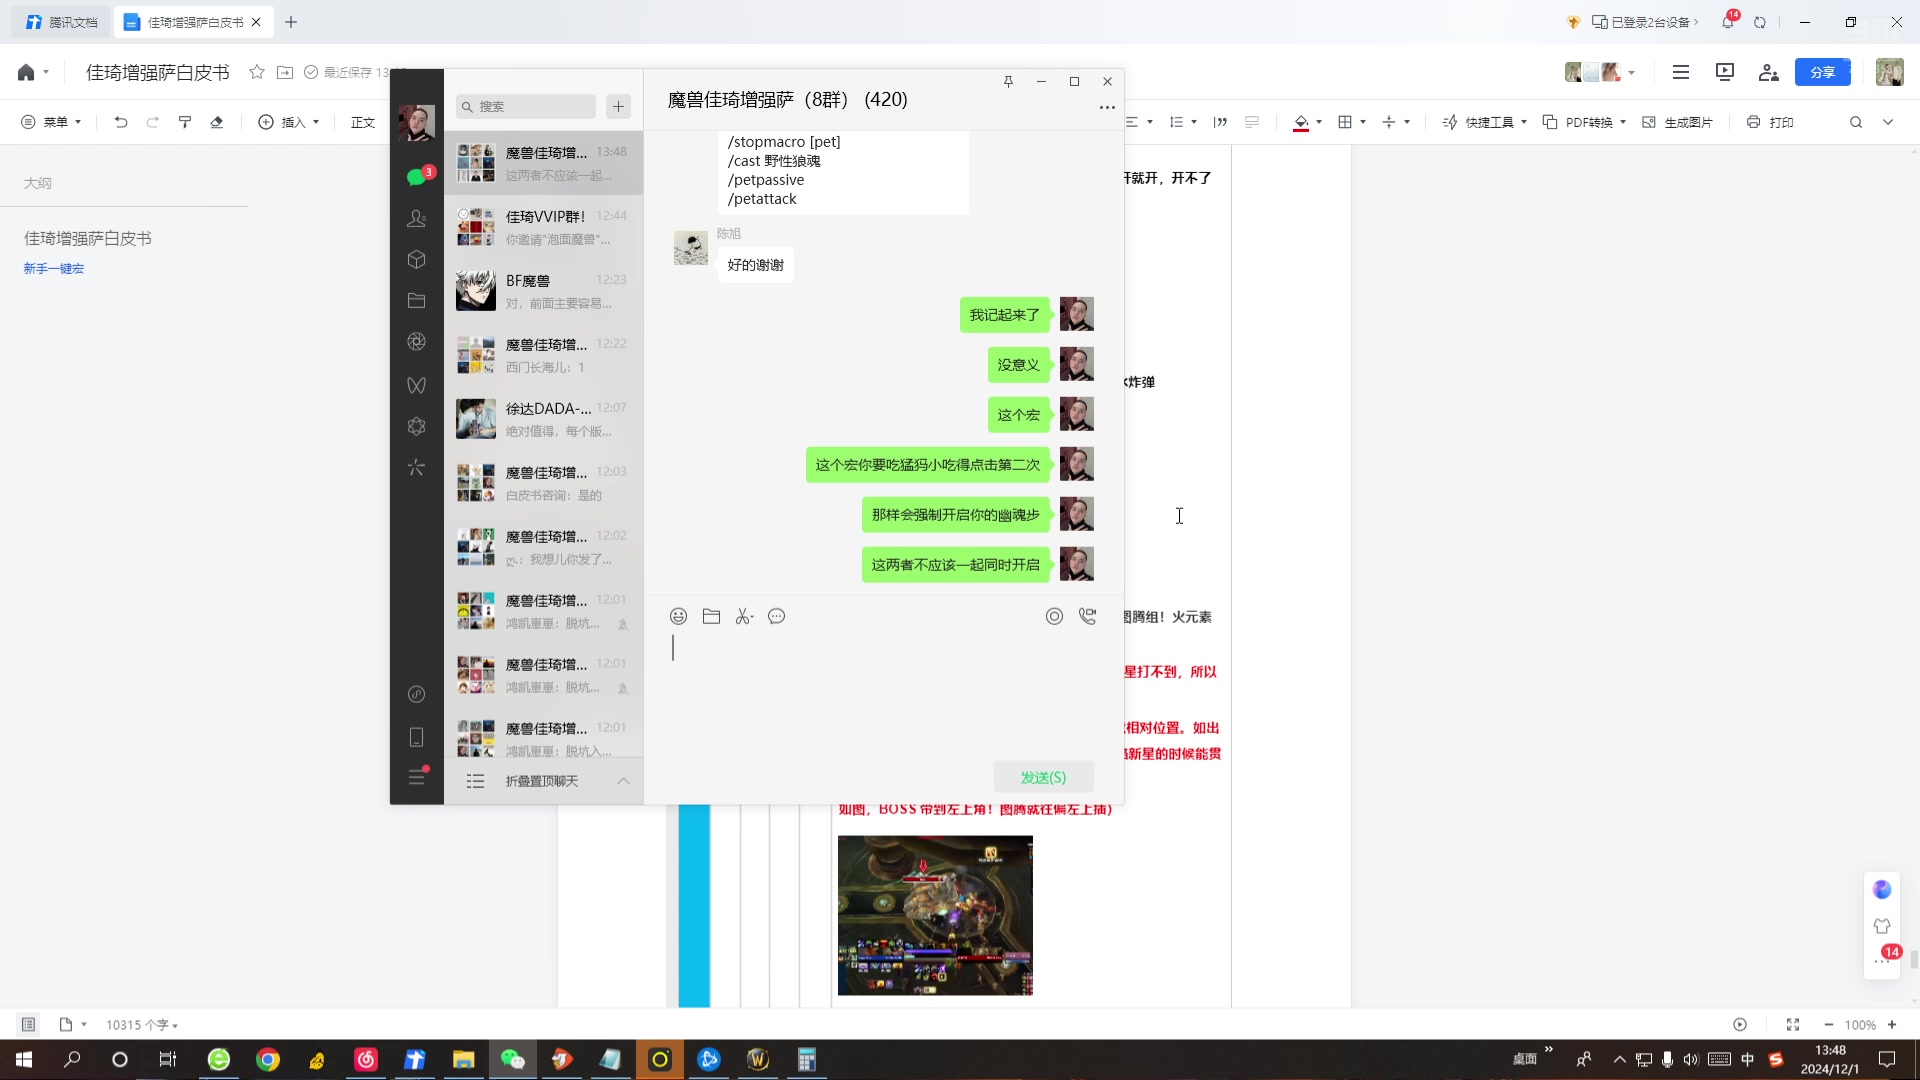Switch to the 腾讯文档 tab
Image resolution: width=1920 pixels, height=1080 pixels.
pyautogui.click(x=62, y=22)
